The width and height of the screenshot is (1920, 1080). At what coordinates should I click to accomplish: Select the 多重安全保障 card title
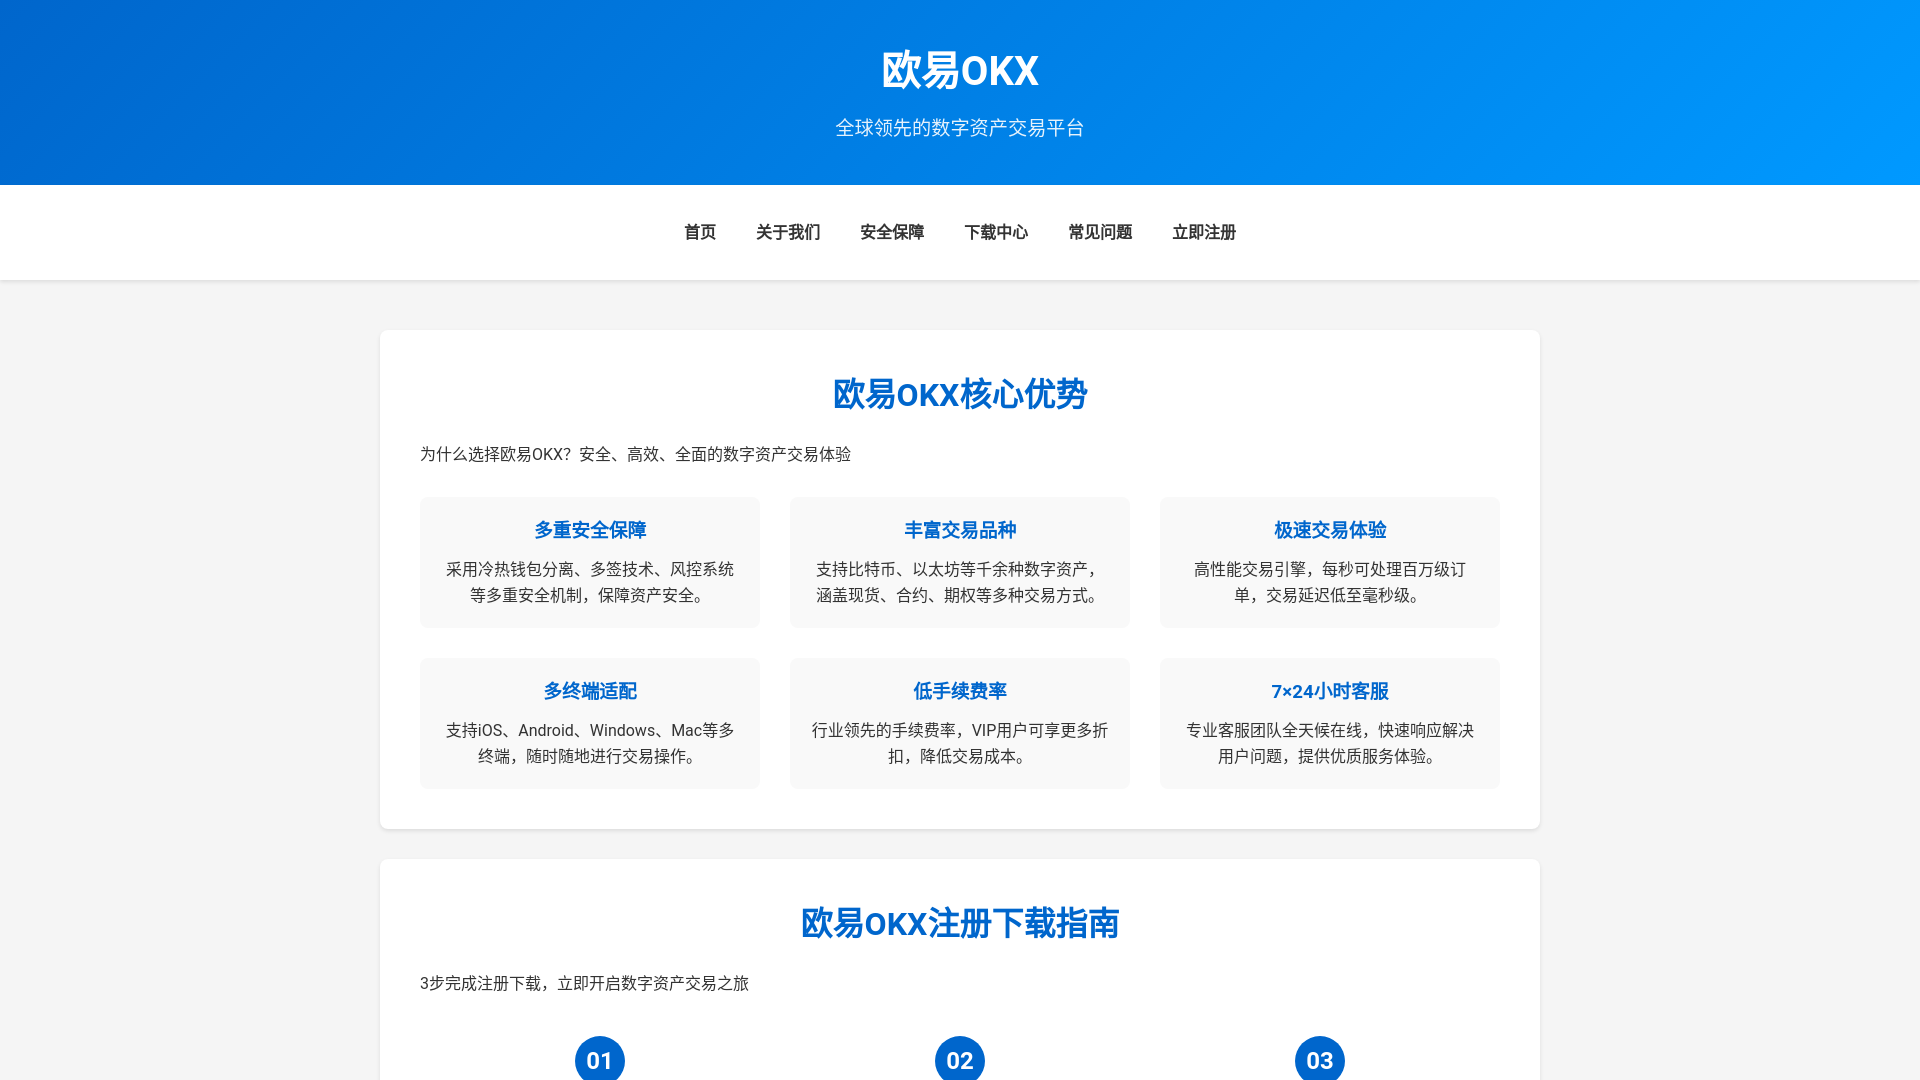[590, 530]
